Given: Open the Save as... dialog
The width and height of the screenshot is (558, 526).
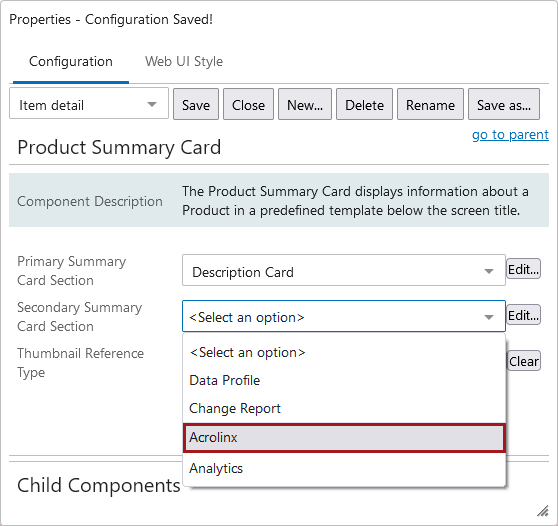Looking at the screenshot, I should [x=504, y=105].
